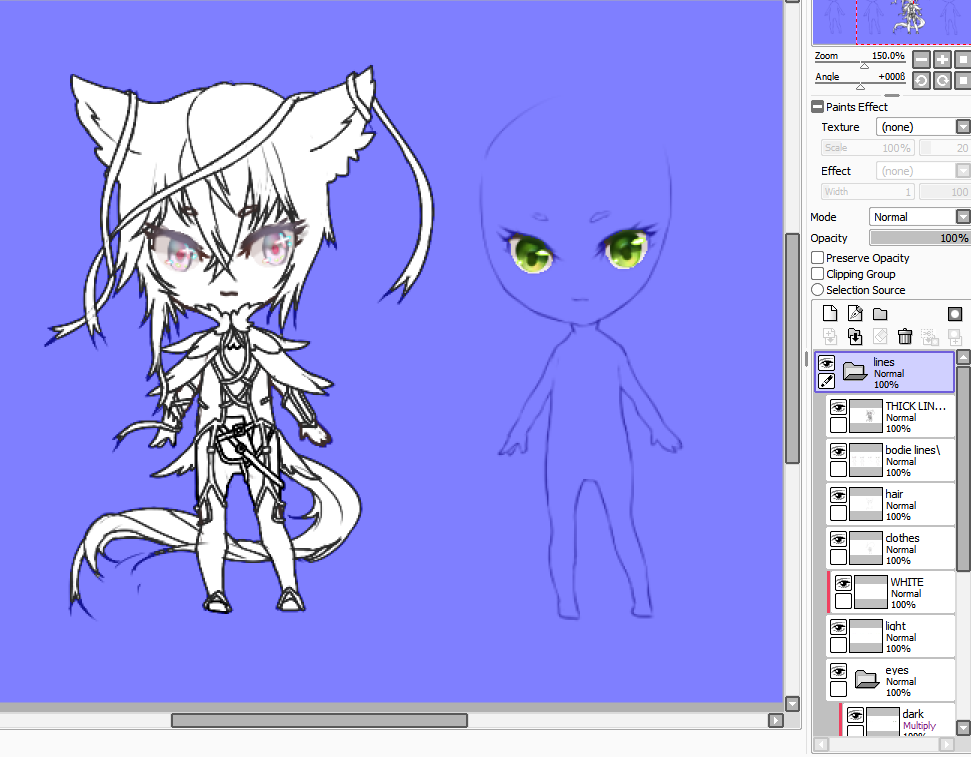Toggle link box on eyes folder
971x757 pixels.
point(838,689)
